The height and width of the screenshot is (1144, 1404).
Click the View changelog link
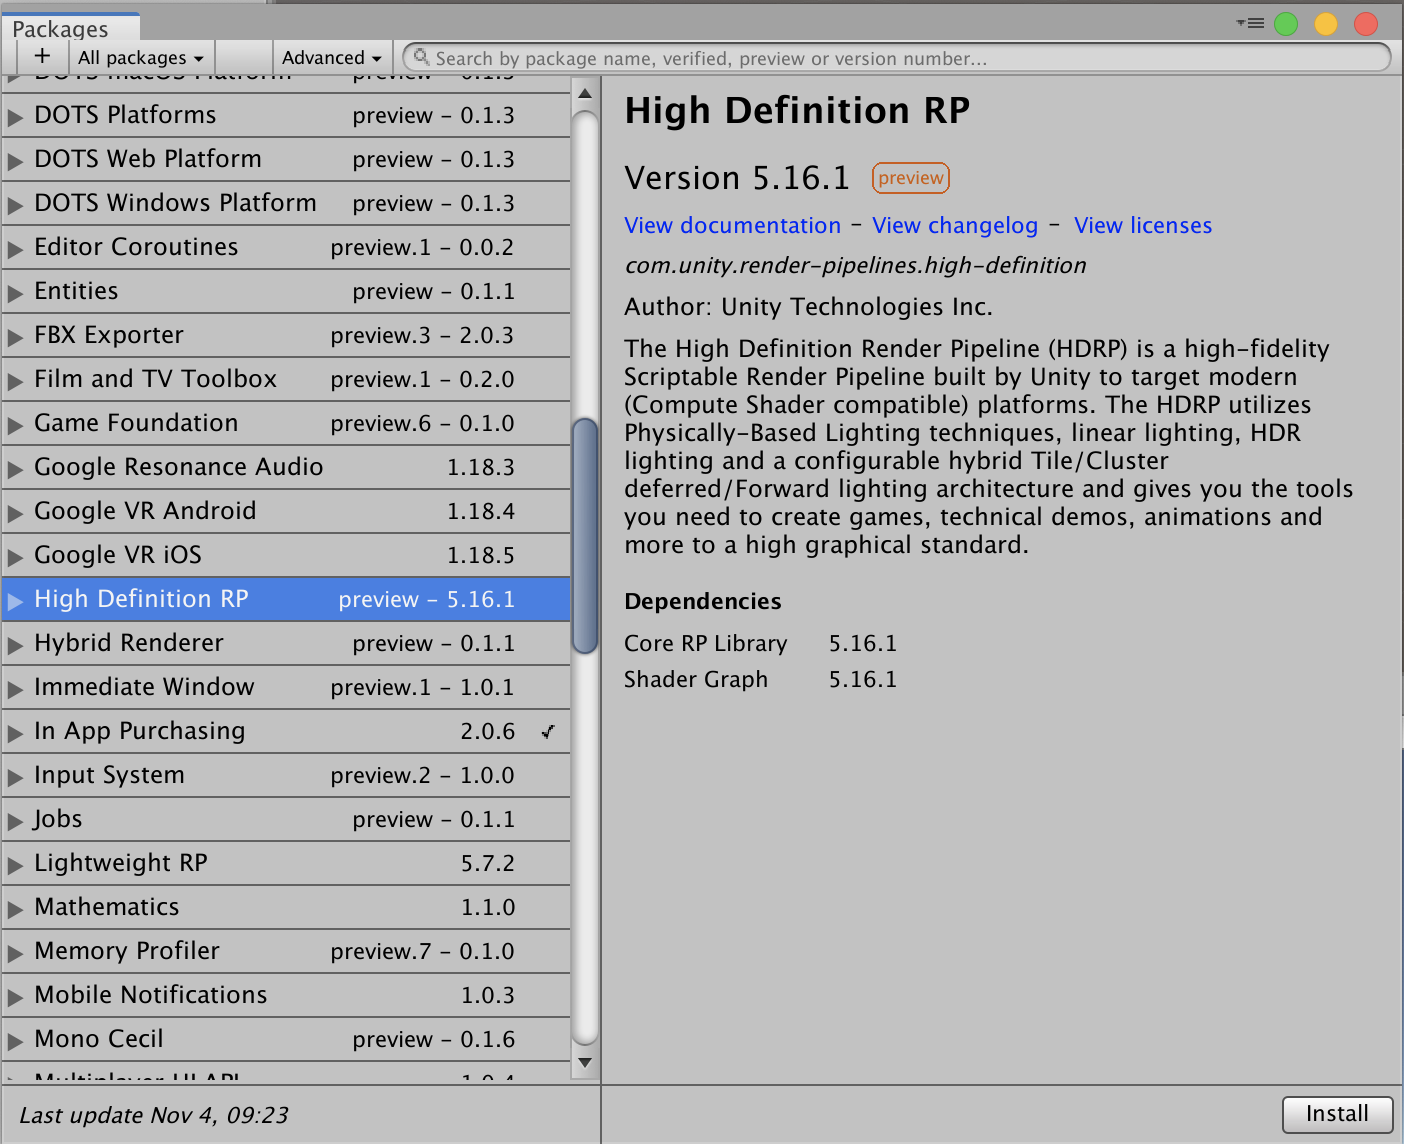coord(954,226)
